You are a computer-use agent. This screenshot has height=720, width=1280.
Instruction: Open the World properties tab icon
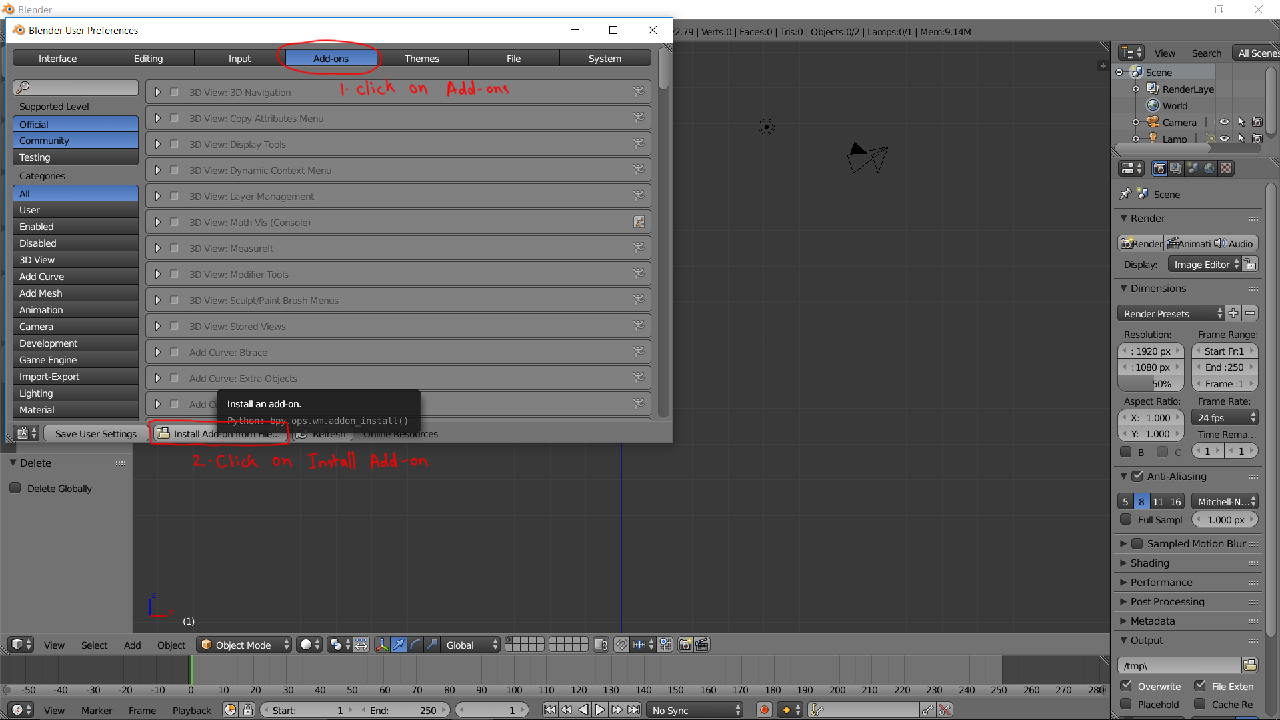(1210, 168)
